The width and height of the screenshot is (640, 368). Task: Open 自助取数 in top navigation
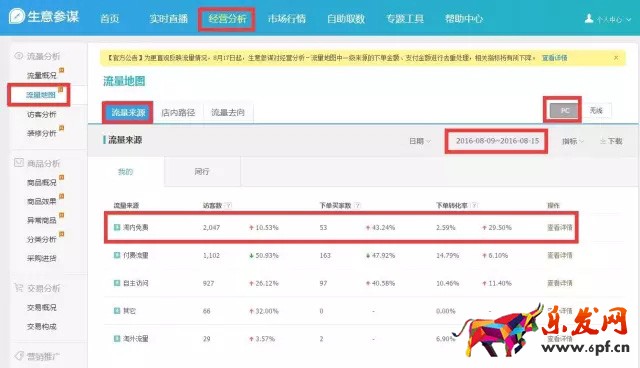pyautogui.click(x=346, y=19)
